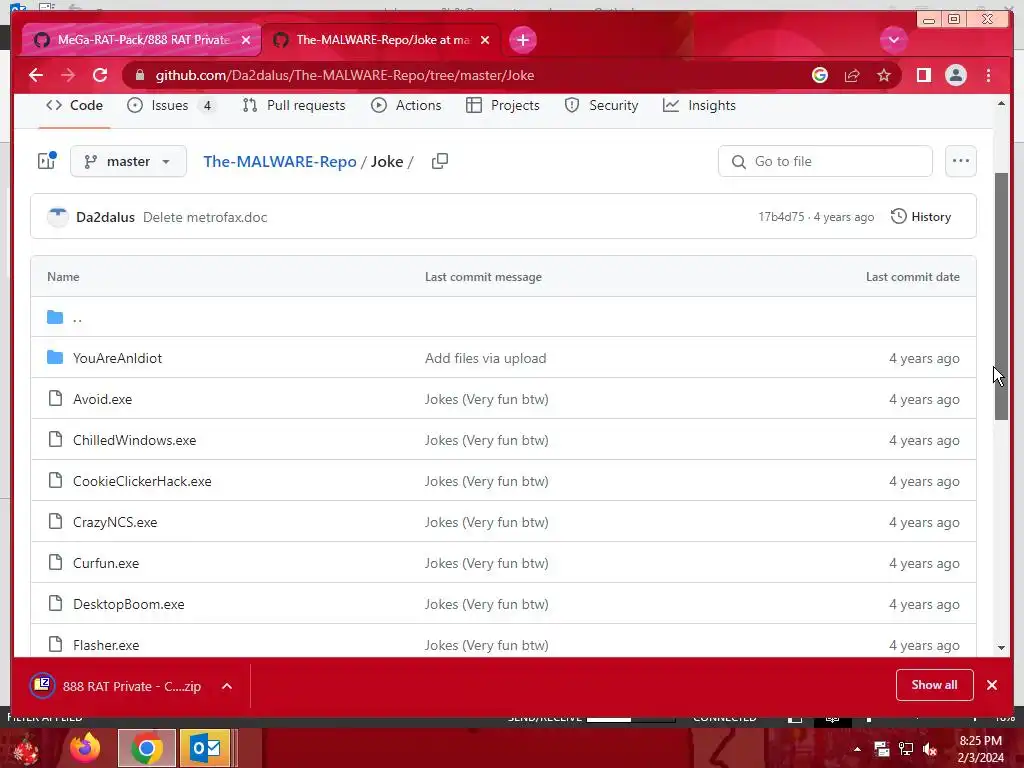This screenshot has height=768, width=1024.
Task: Open the CookieClickerHack.exe file
Action: pyautogui.click(x=142, y=481)
